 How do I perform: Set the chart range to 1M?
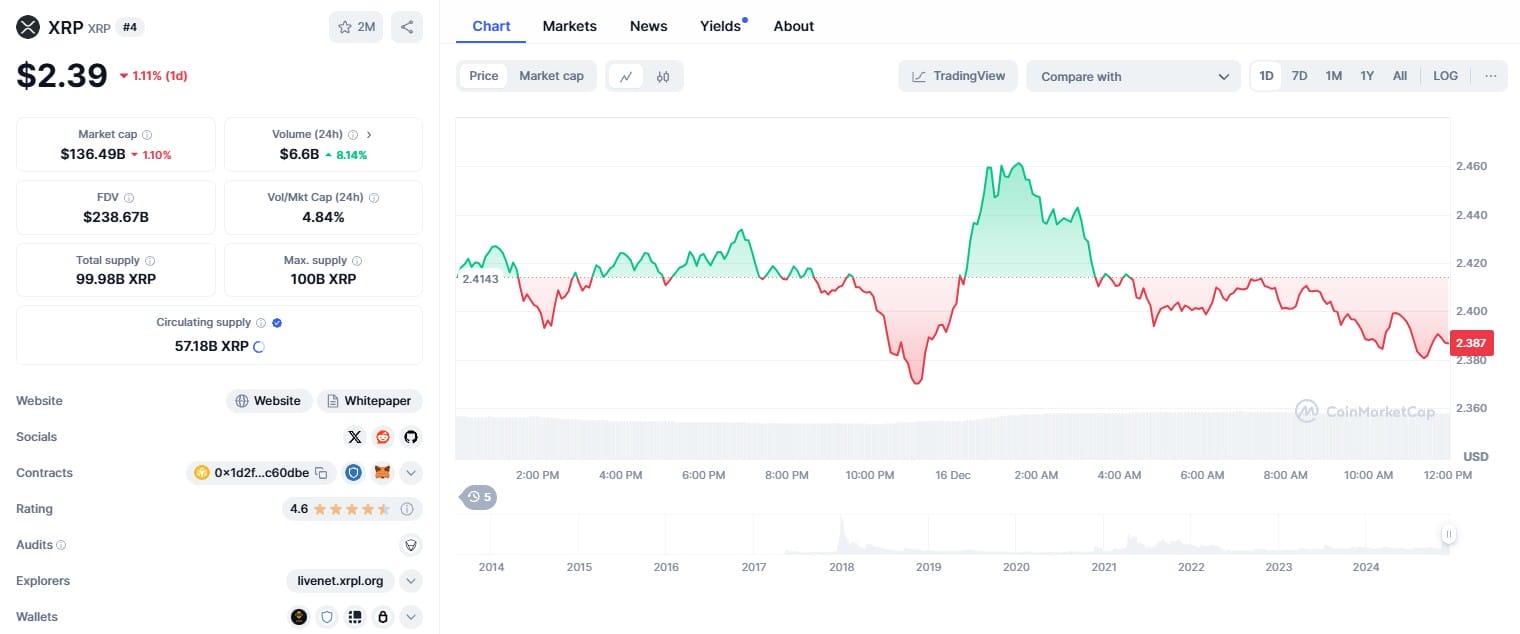(1333, 76)
